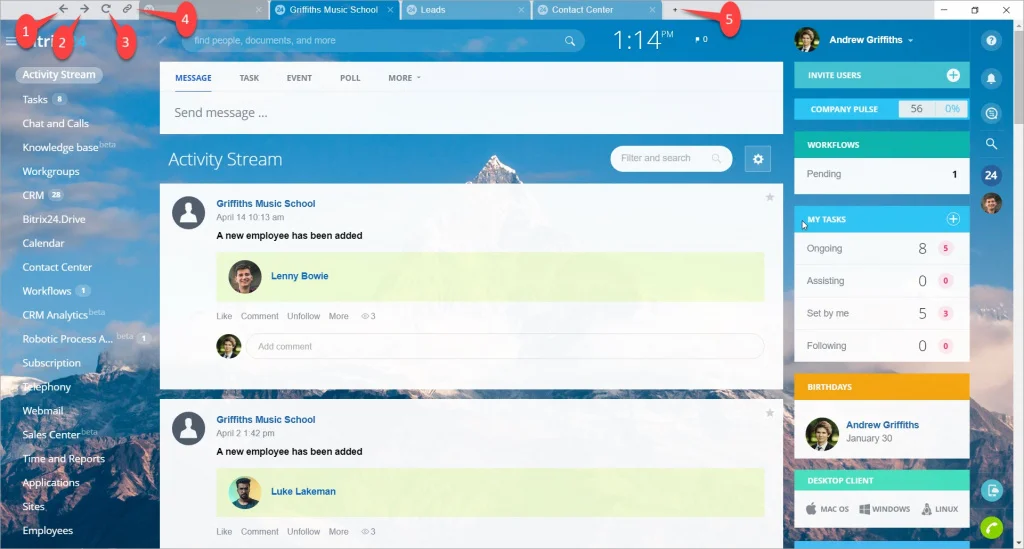Open Calendar in left menu
The height and width of the screenshot is (549, 1024).
(43, 243)
